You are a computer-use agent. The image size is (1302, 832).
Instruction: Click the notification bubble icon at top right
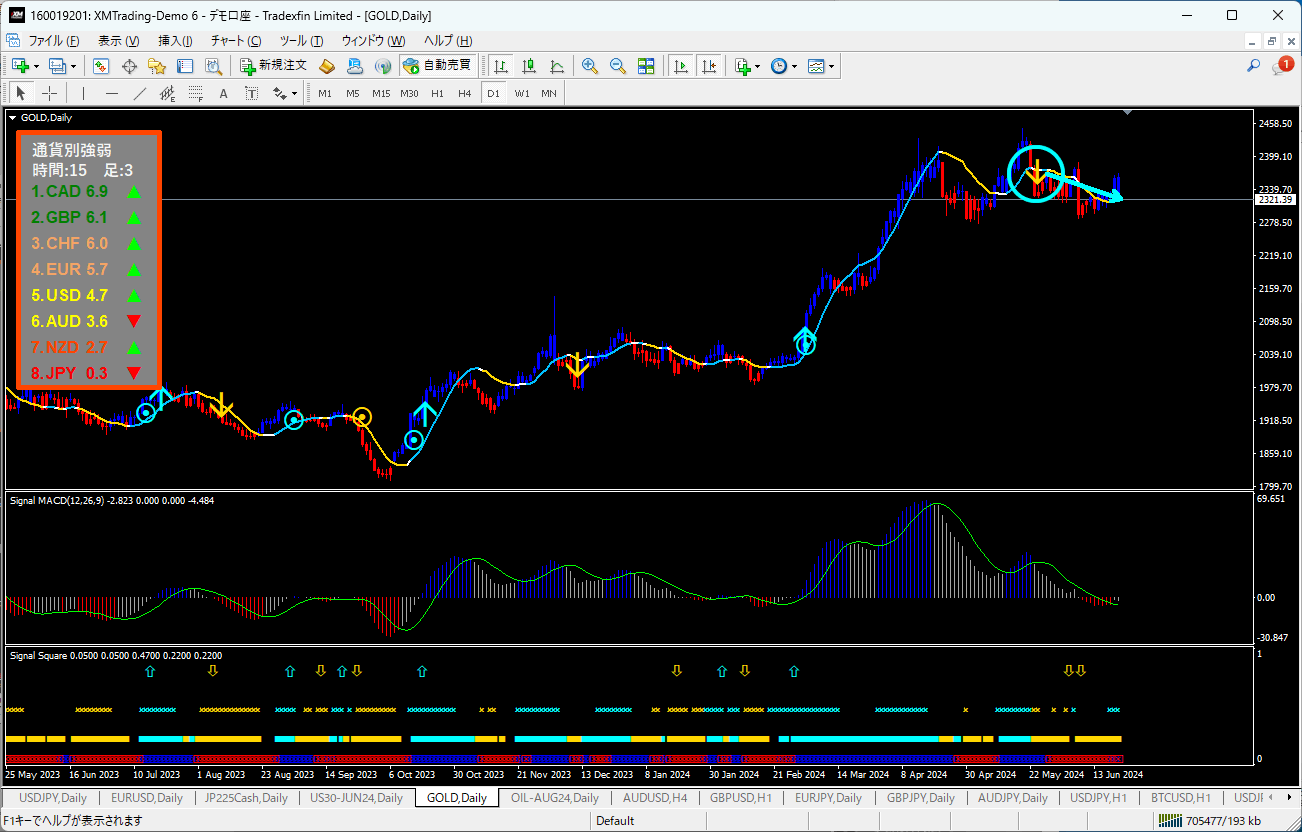tap(1282, 66)
